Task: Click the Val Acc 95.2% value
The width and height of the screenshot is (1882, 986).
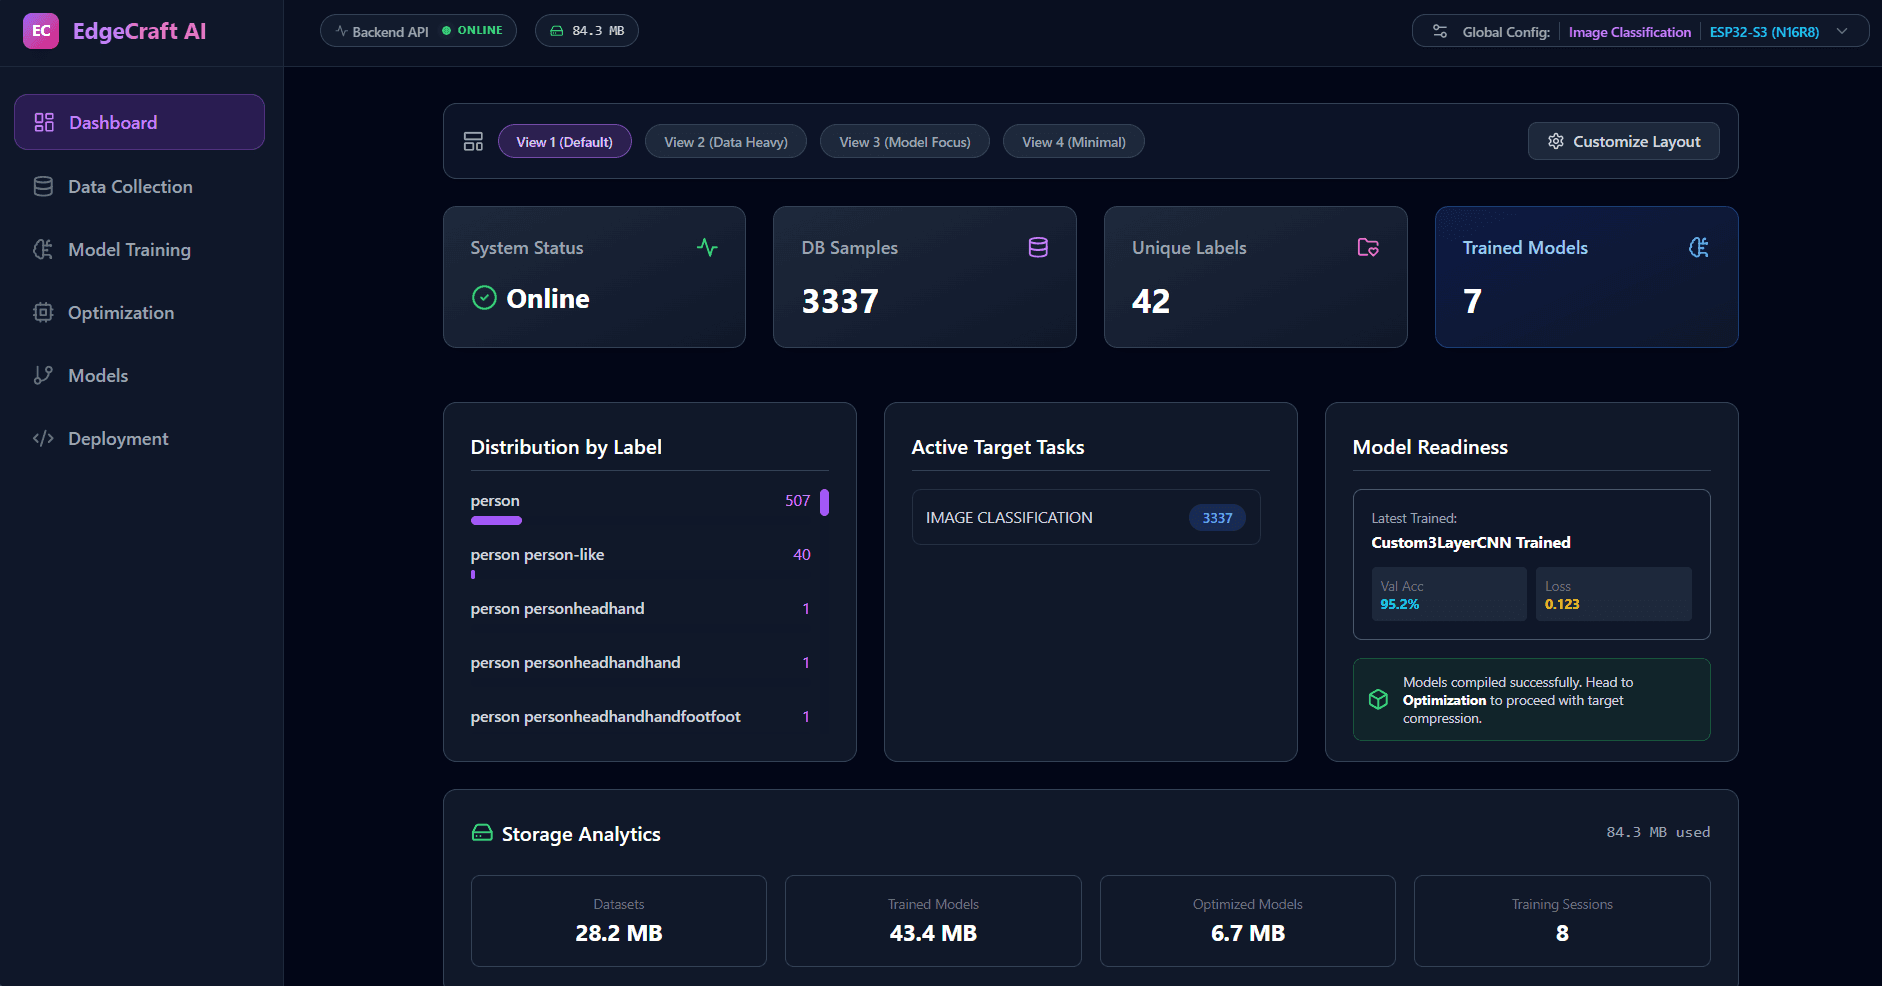Action: click(1400, 604)
